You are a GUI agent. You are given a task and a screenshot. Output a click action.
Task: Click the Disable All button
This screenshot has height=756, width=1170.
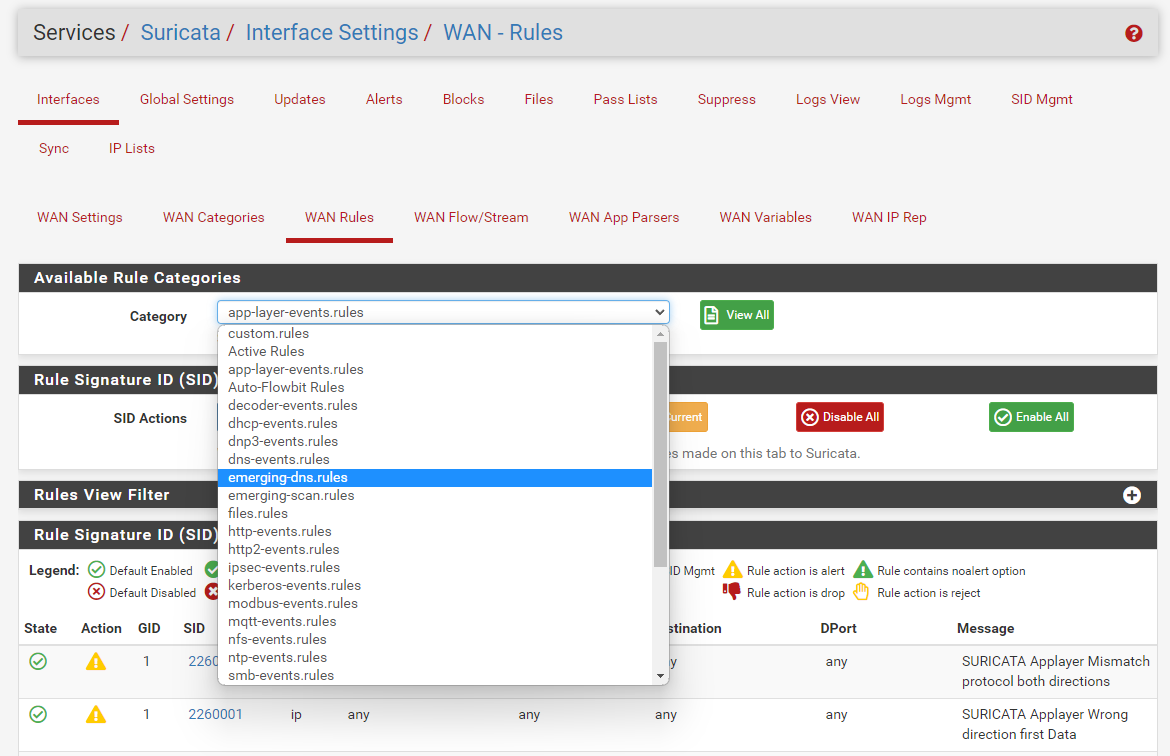tap(840, 417)
